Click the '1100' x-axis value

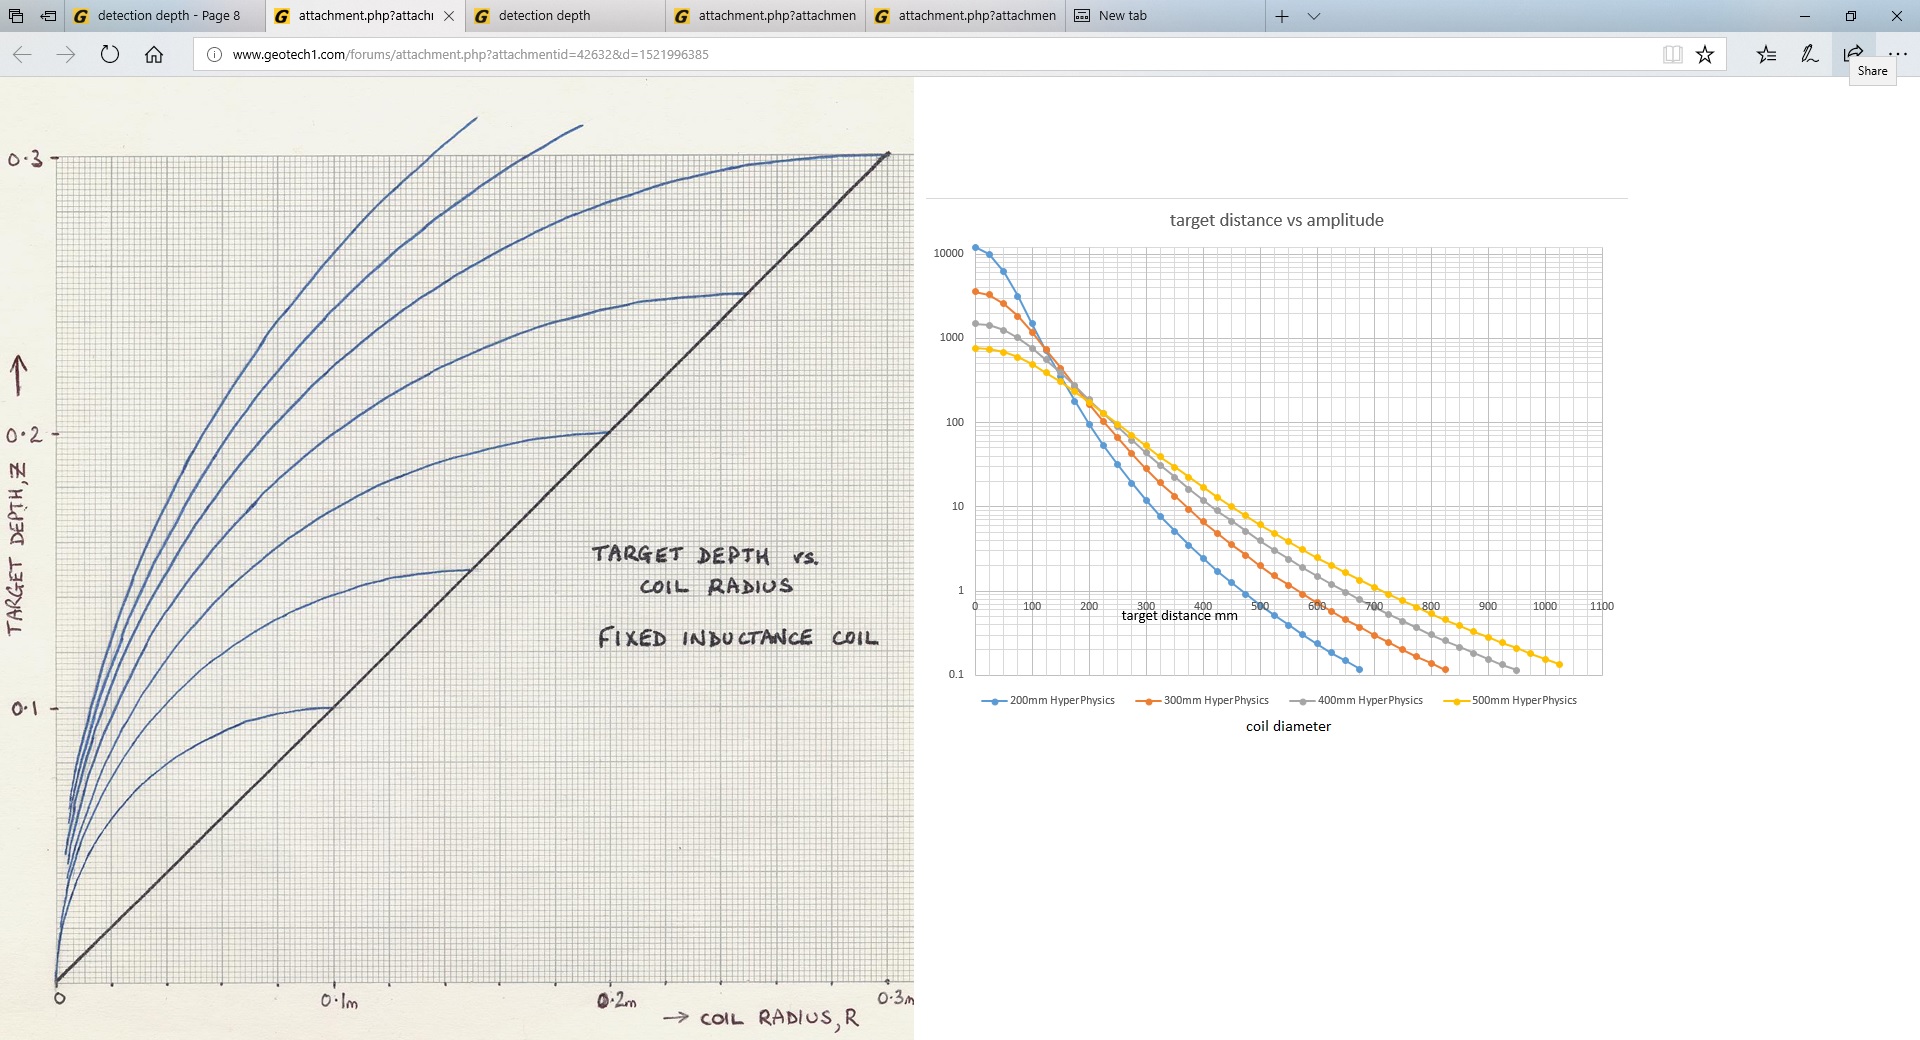pos(1601,606)
